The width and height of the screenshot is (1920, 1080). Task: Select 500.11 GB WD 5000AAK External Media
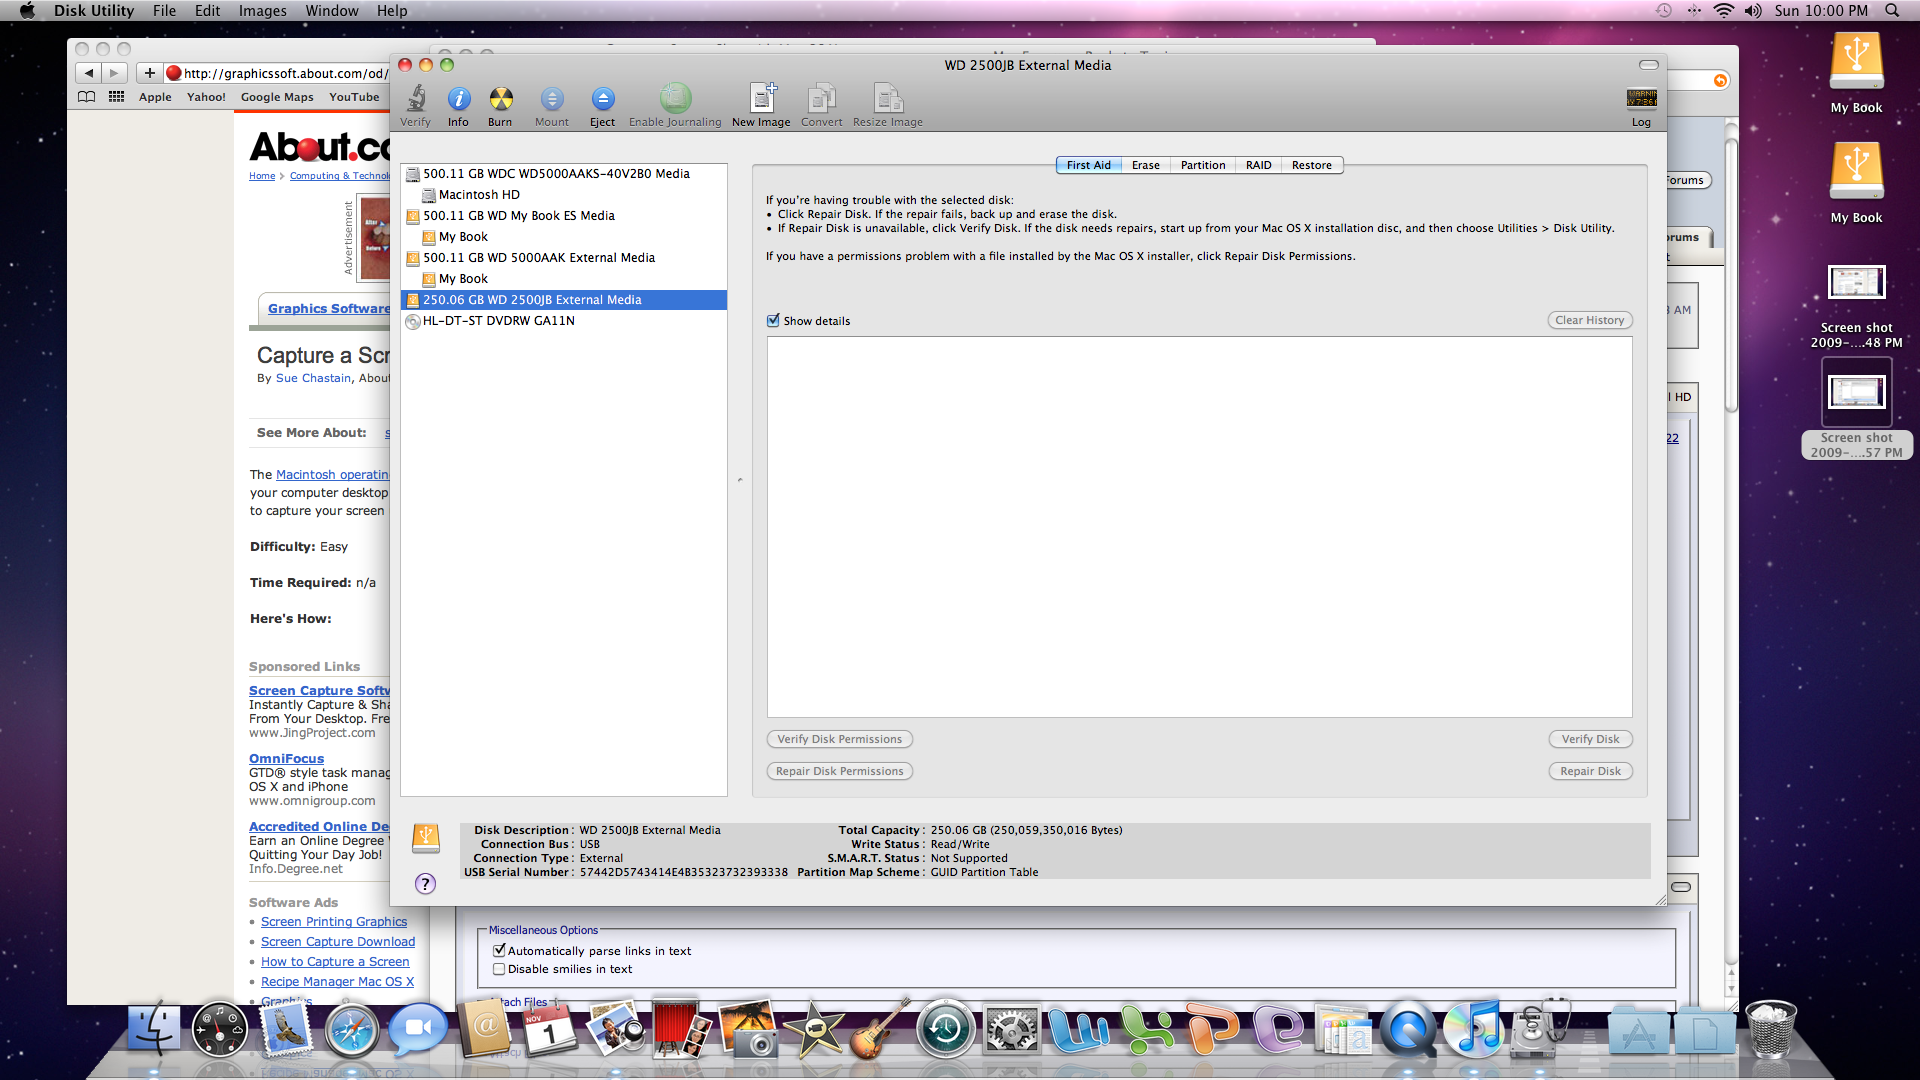click(564, 258)
